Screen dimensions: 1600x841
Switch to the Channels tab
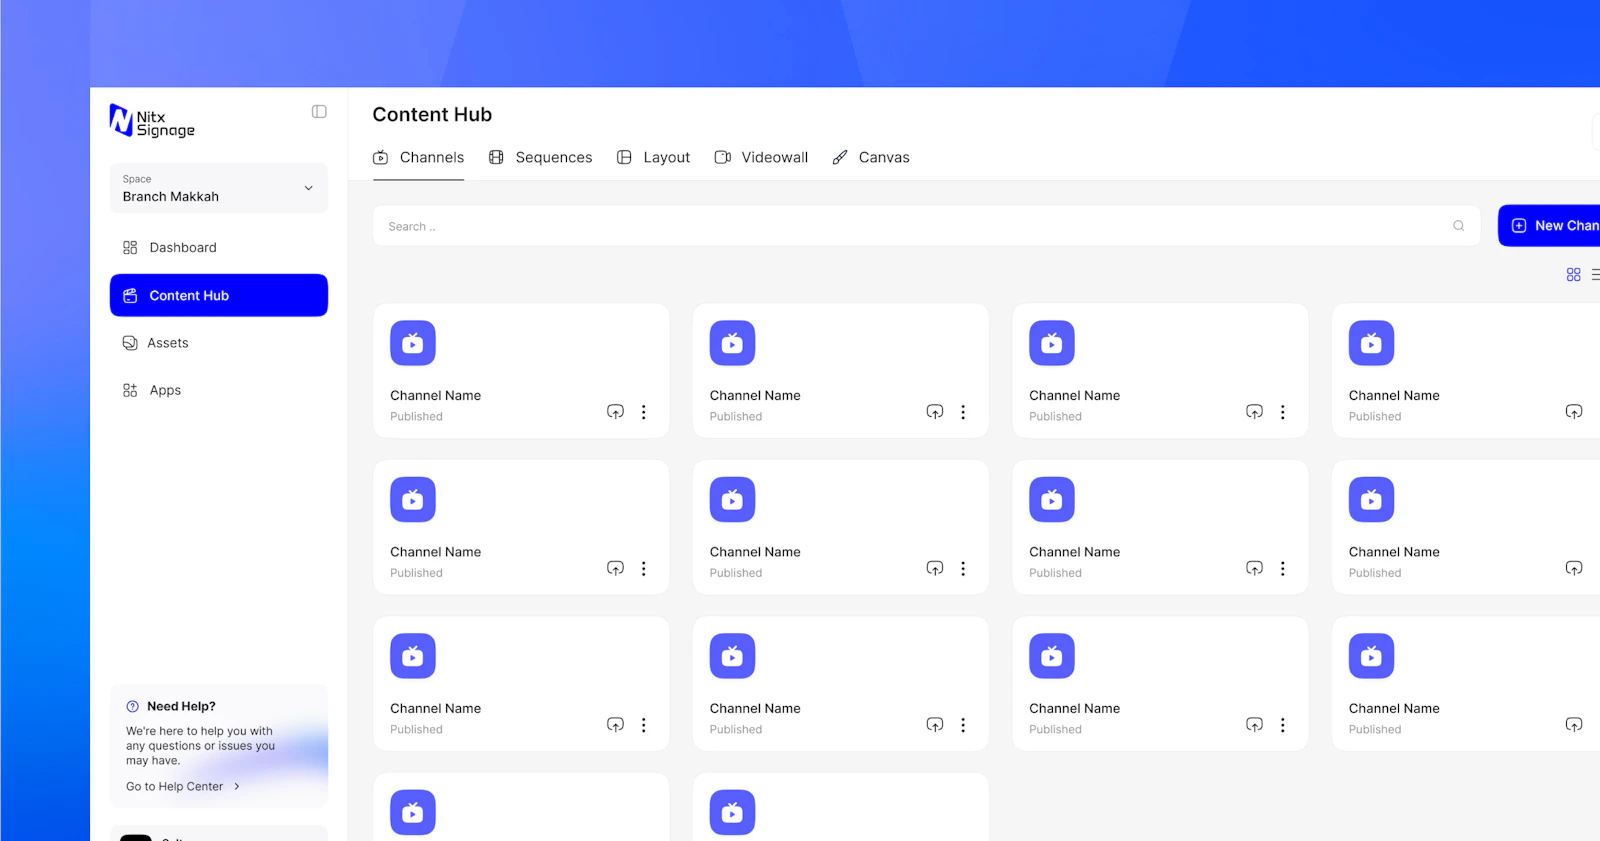(418, 157)
